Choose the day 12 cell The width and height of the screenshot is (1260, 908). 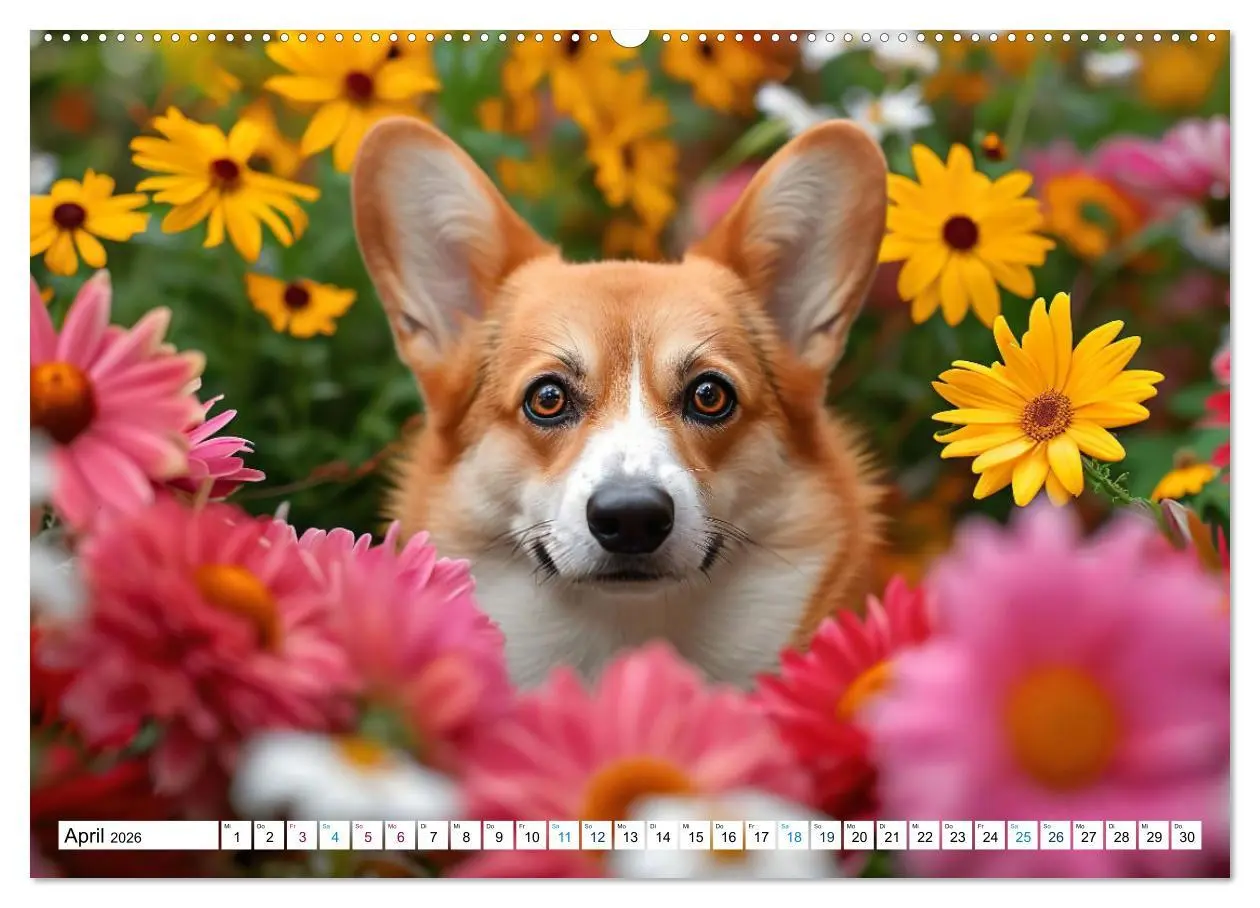point(597,836)
